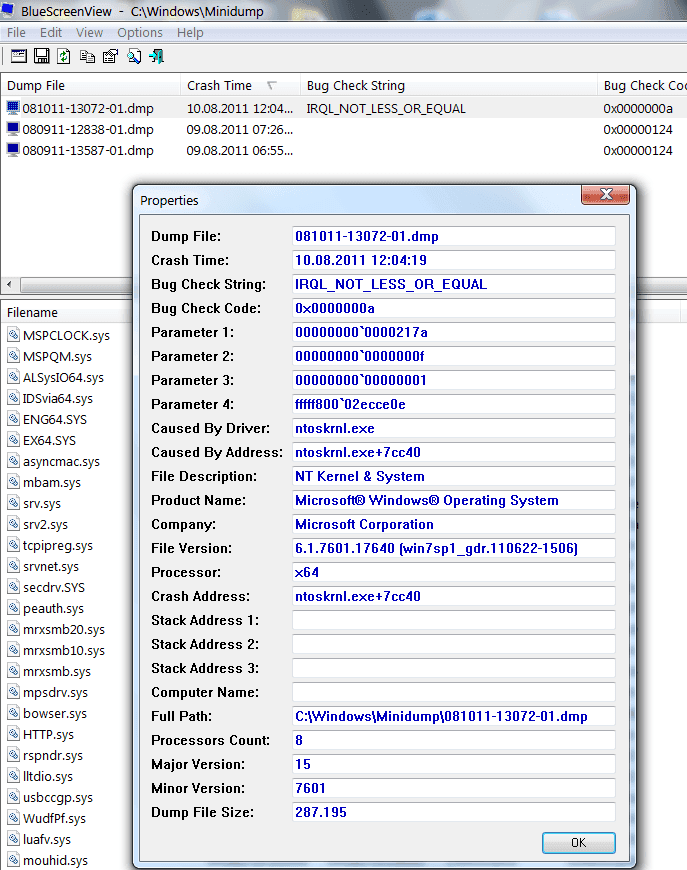Click the Refresh toolbar icon
The width and height of the screenshot is (687, 870).
[x=64, y=56]
